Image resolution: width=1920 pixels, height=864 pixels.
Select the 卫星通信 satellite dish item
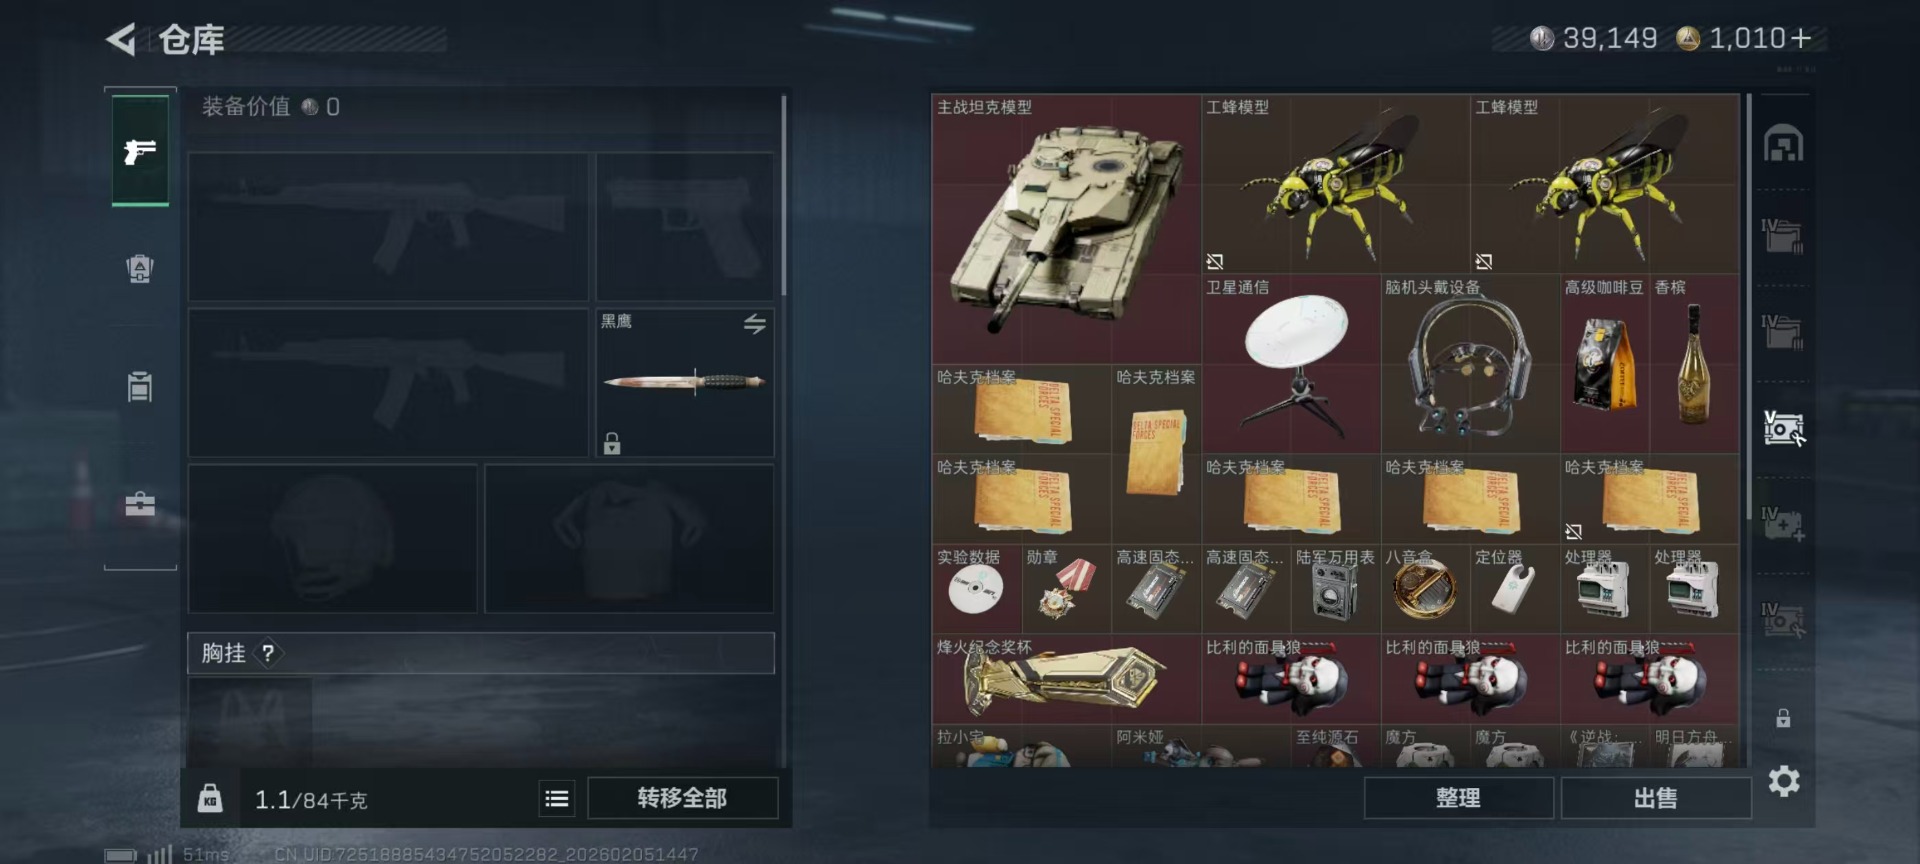pos(1291,364)
